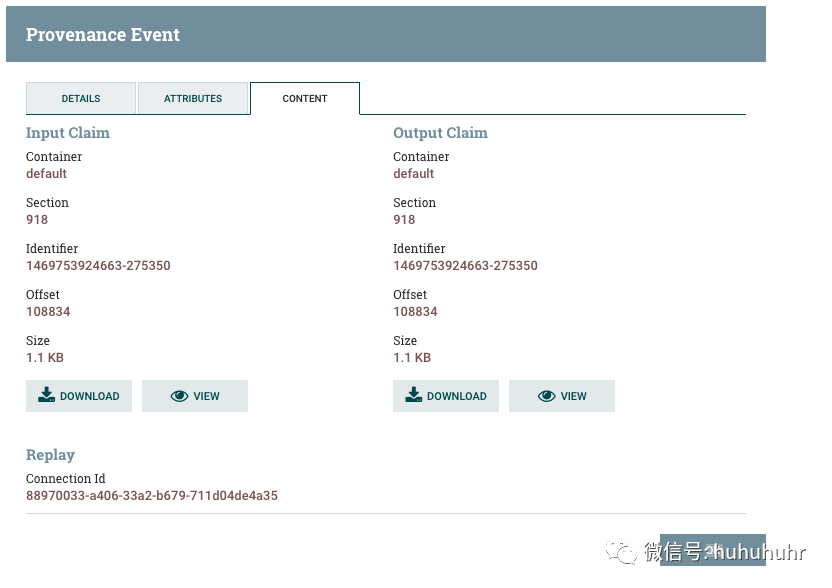
Task: Download the Output Claim content
Action: click(446, 396)
